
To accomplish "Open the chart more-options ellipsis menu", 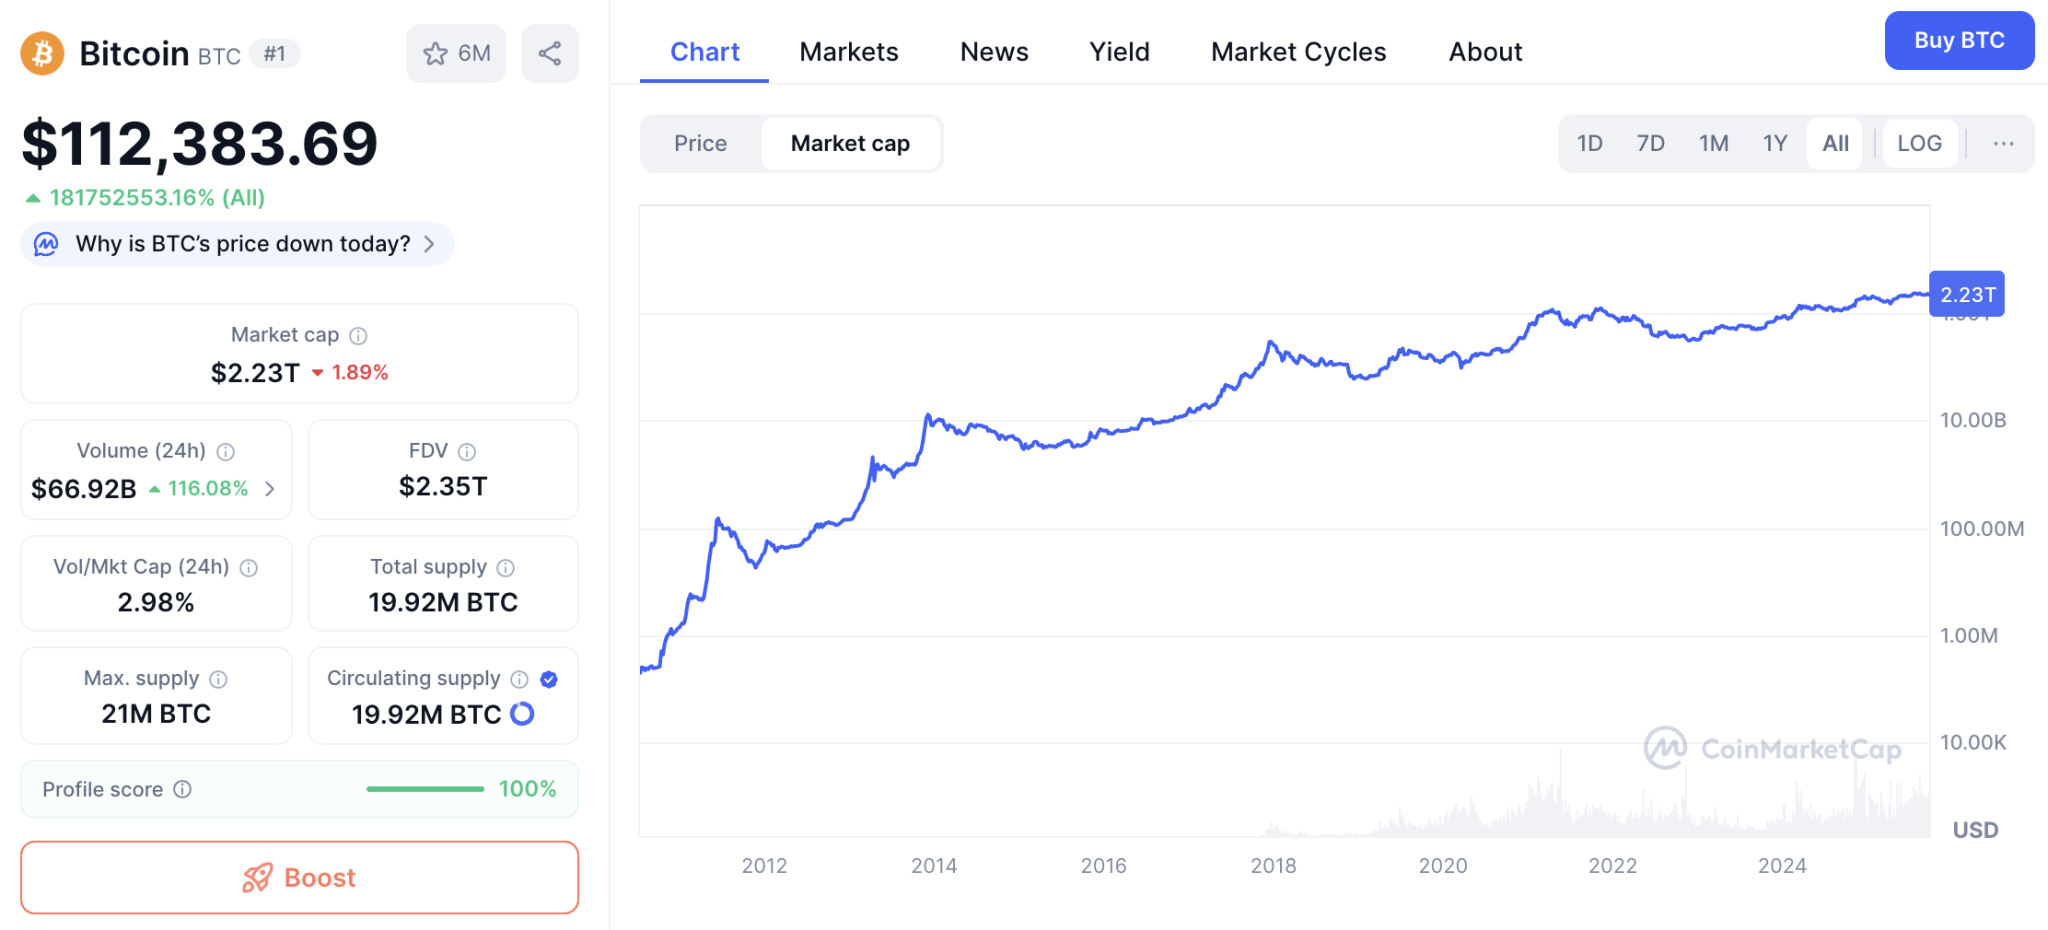I will (2003, 143).
